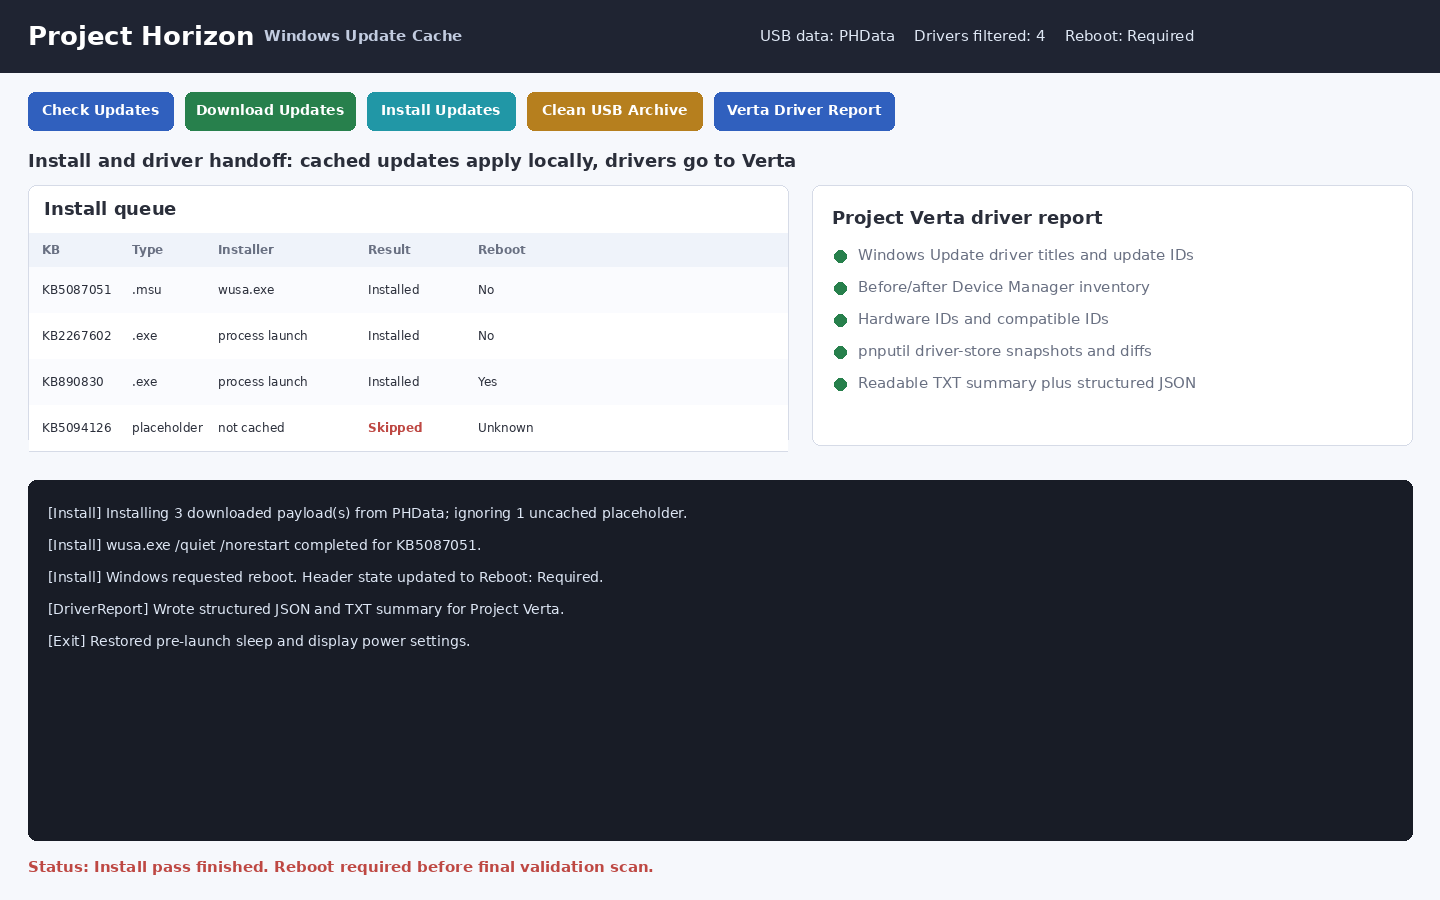Click log line Windows requested reboot
Image resolution: width=1440 pixels, height=900 pixels.
pyautogui.click(x=325, y=577)
